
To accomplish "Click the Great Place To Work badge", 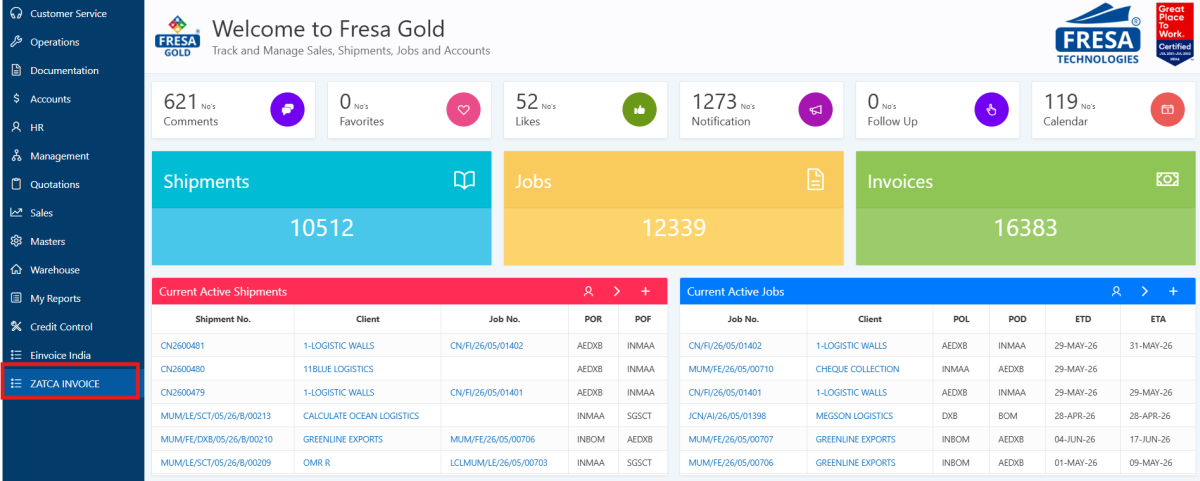I will (x=1174, y=33).
